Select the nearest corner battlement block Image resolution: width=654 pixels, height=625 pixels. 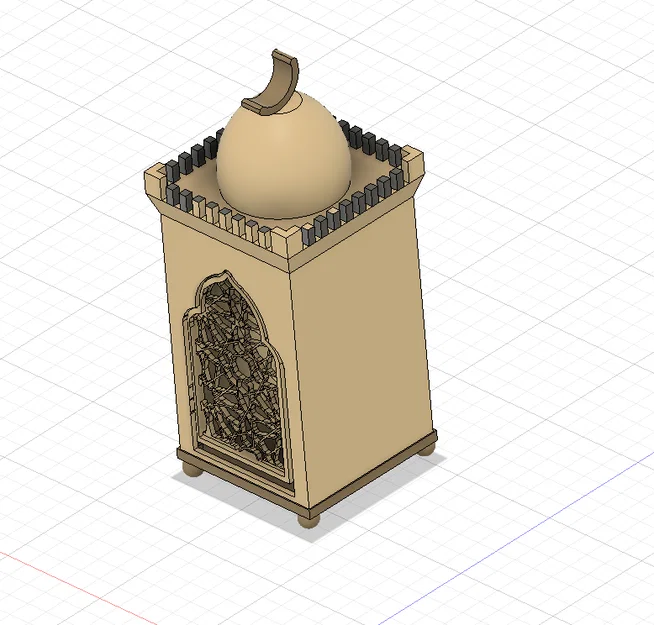click(287, 244)
